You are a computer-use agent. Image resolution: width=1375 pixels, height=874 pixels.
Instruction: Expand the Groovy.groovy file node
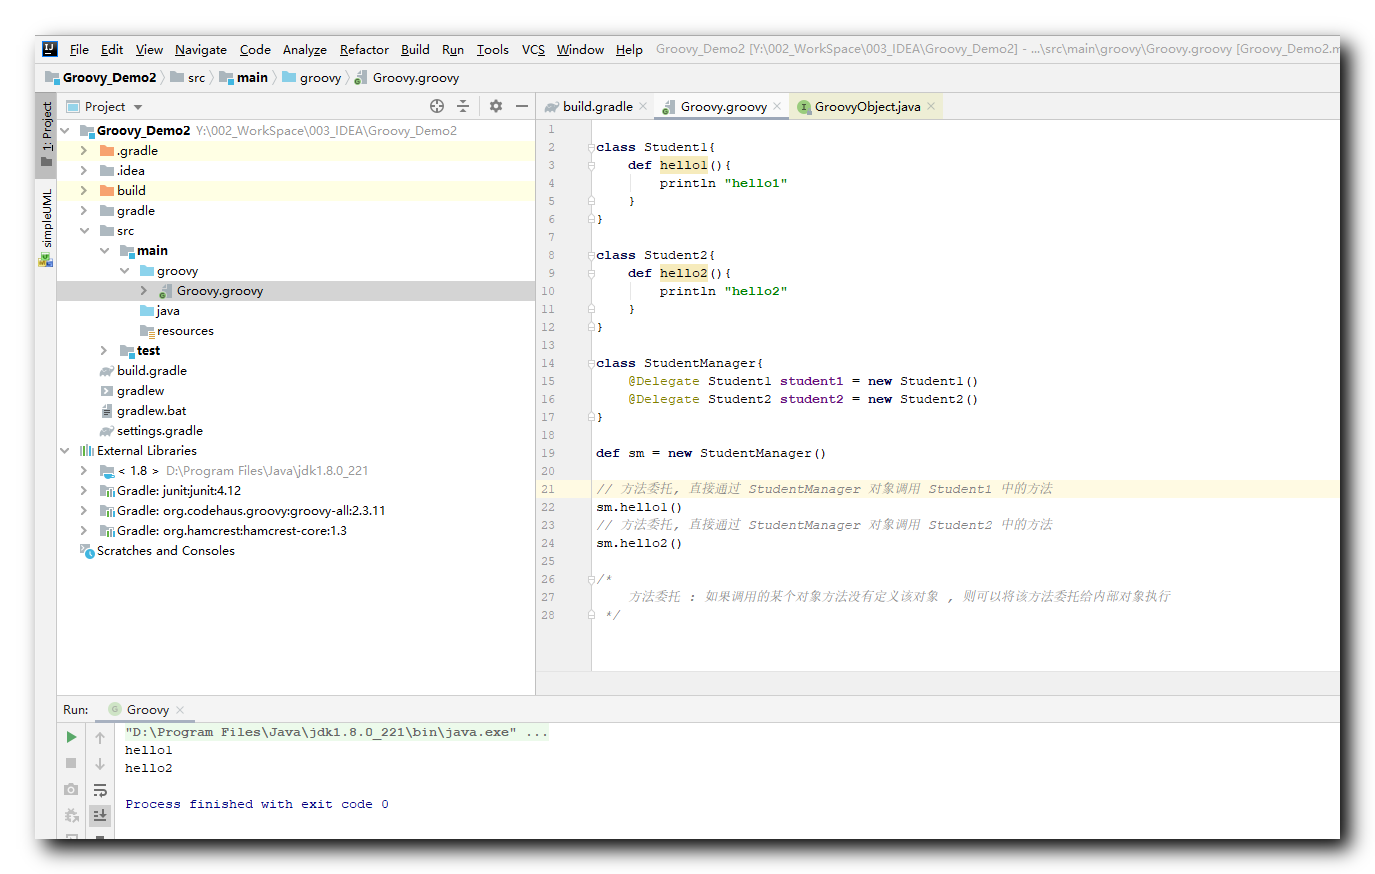point(144,291)
